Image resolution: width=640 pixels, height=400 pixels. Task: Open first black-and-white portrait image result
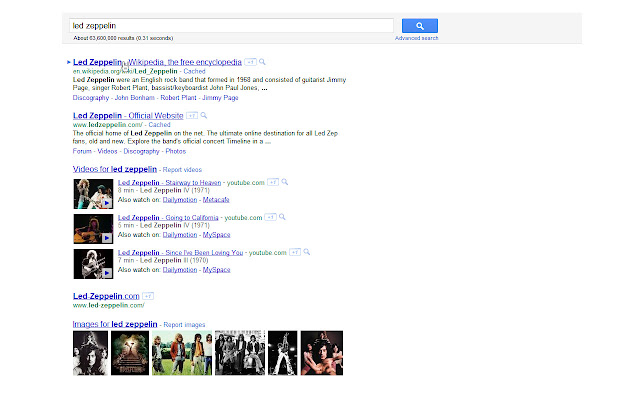click(x=91, y=353)
